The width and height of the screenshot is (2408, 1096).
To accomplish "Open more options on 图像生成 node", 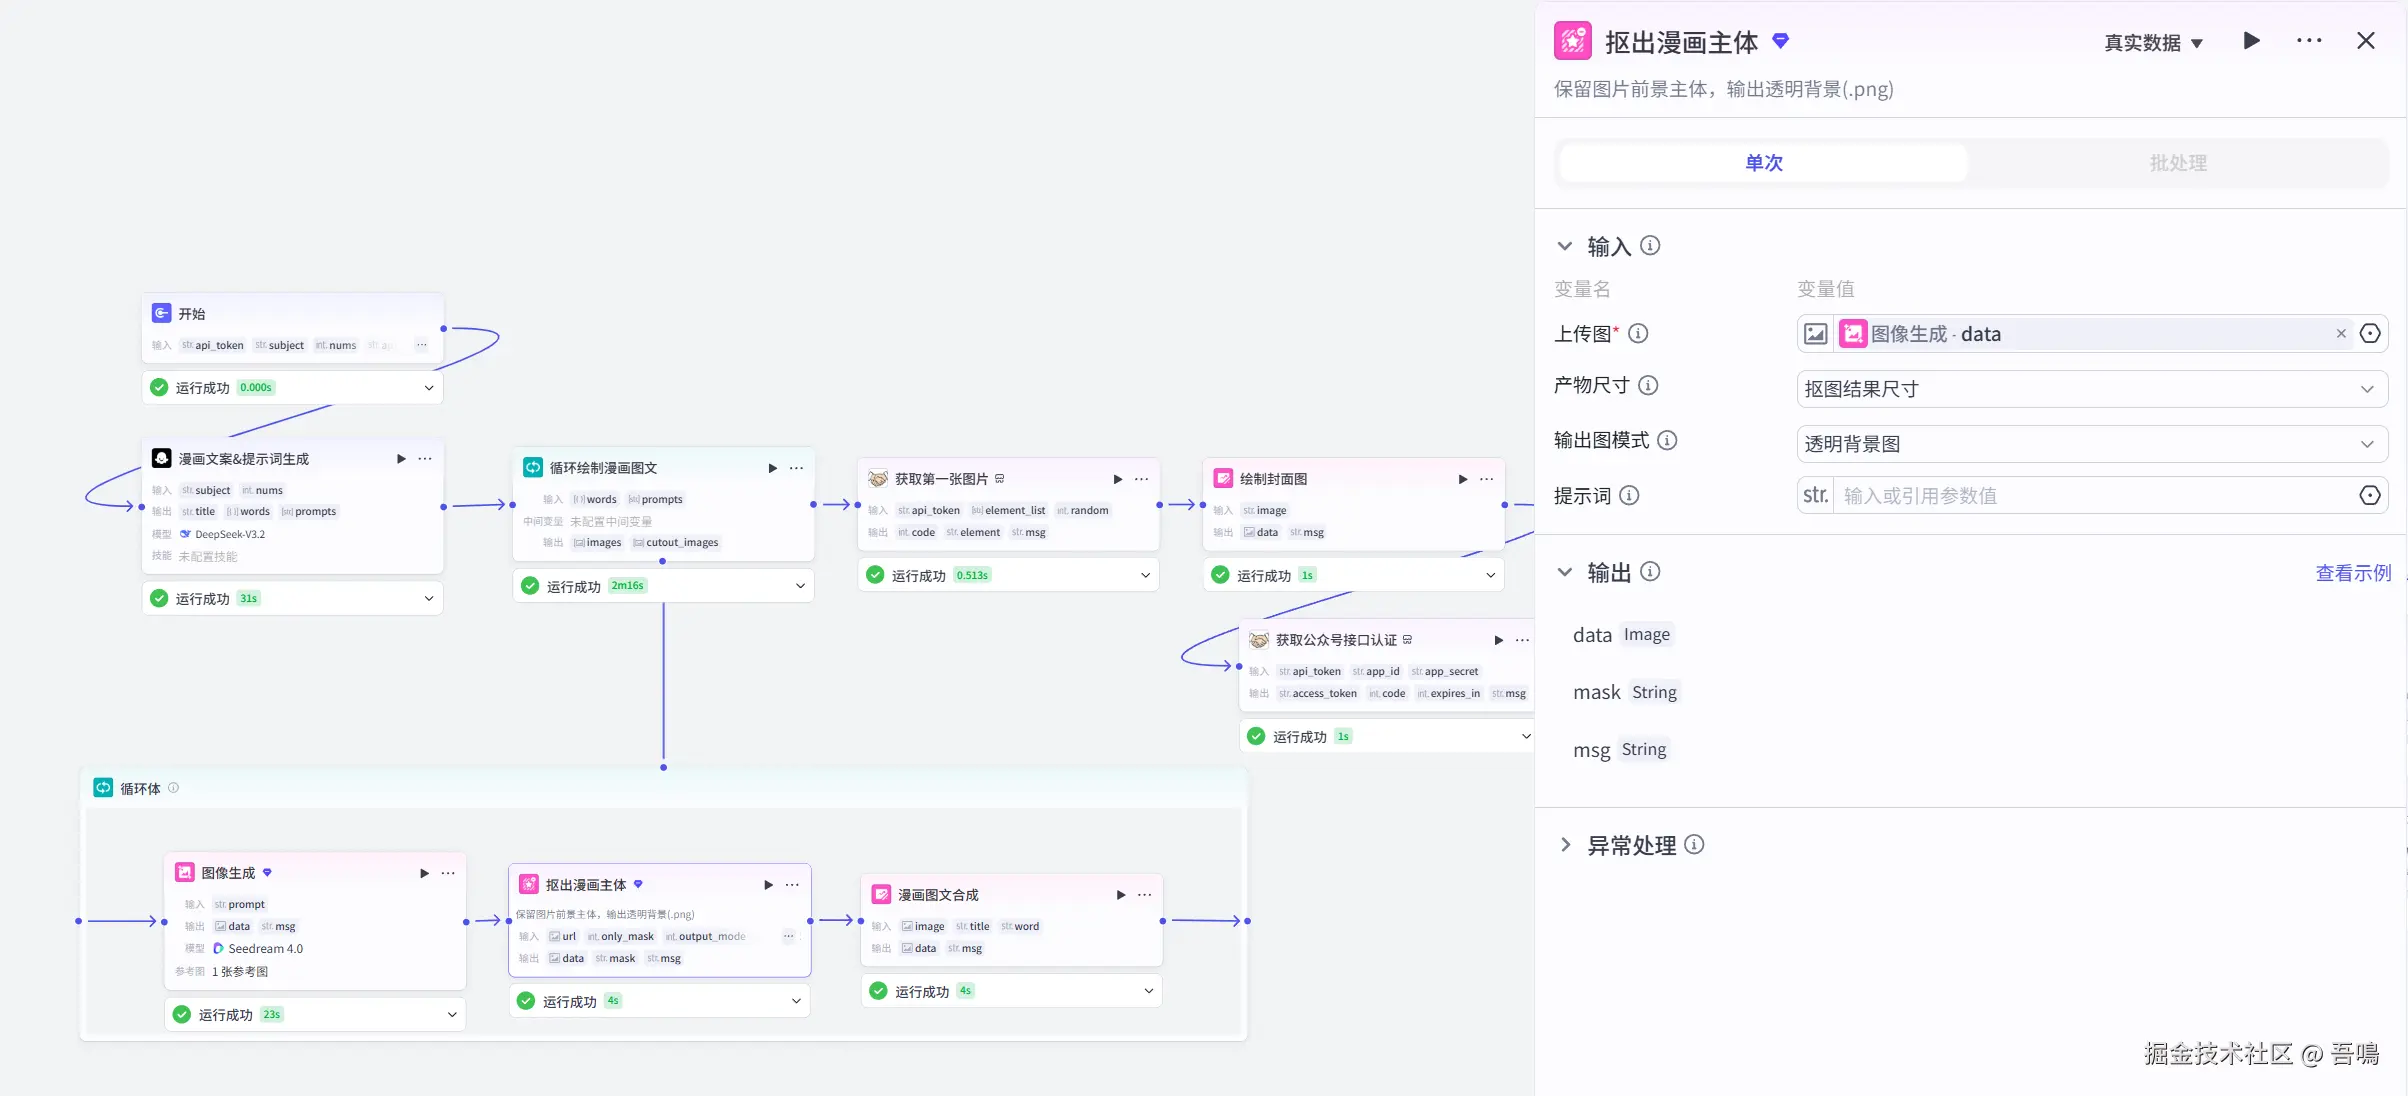I will coord(448,873).
